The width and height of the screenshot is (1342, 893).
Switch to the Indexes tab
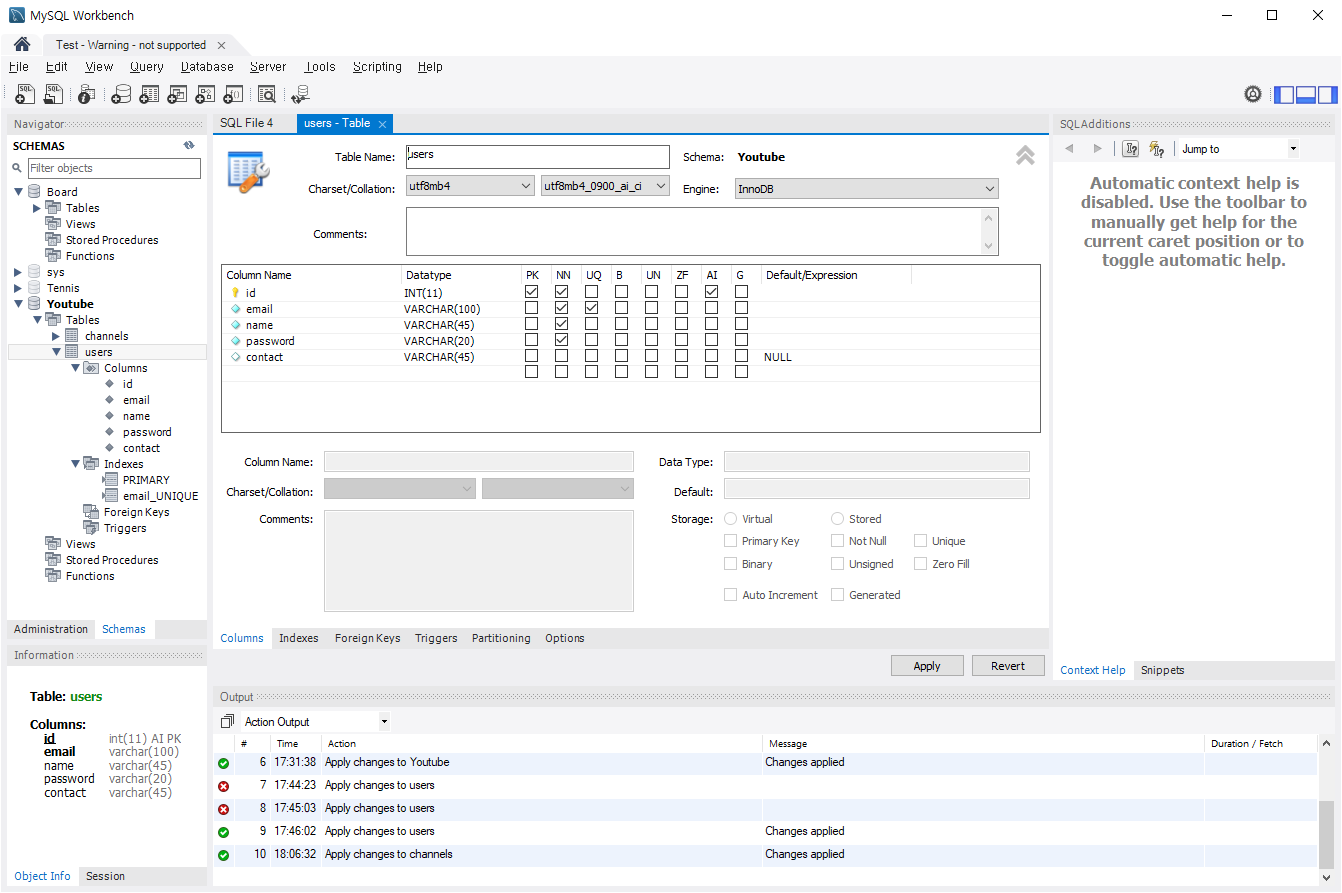[x=298, y=638]
